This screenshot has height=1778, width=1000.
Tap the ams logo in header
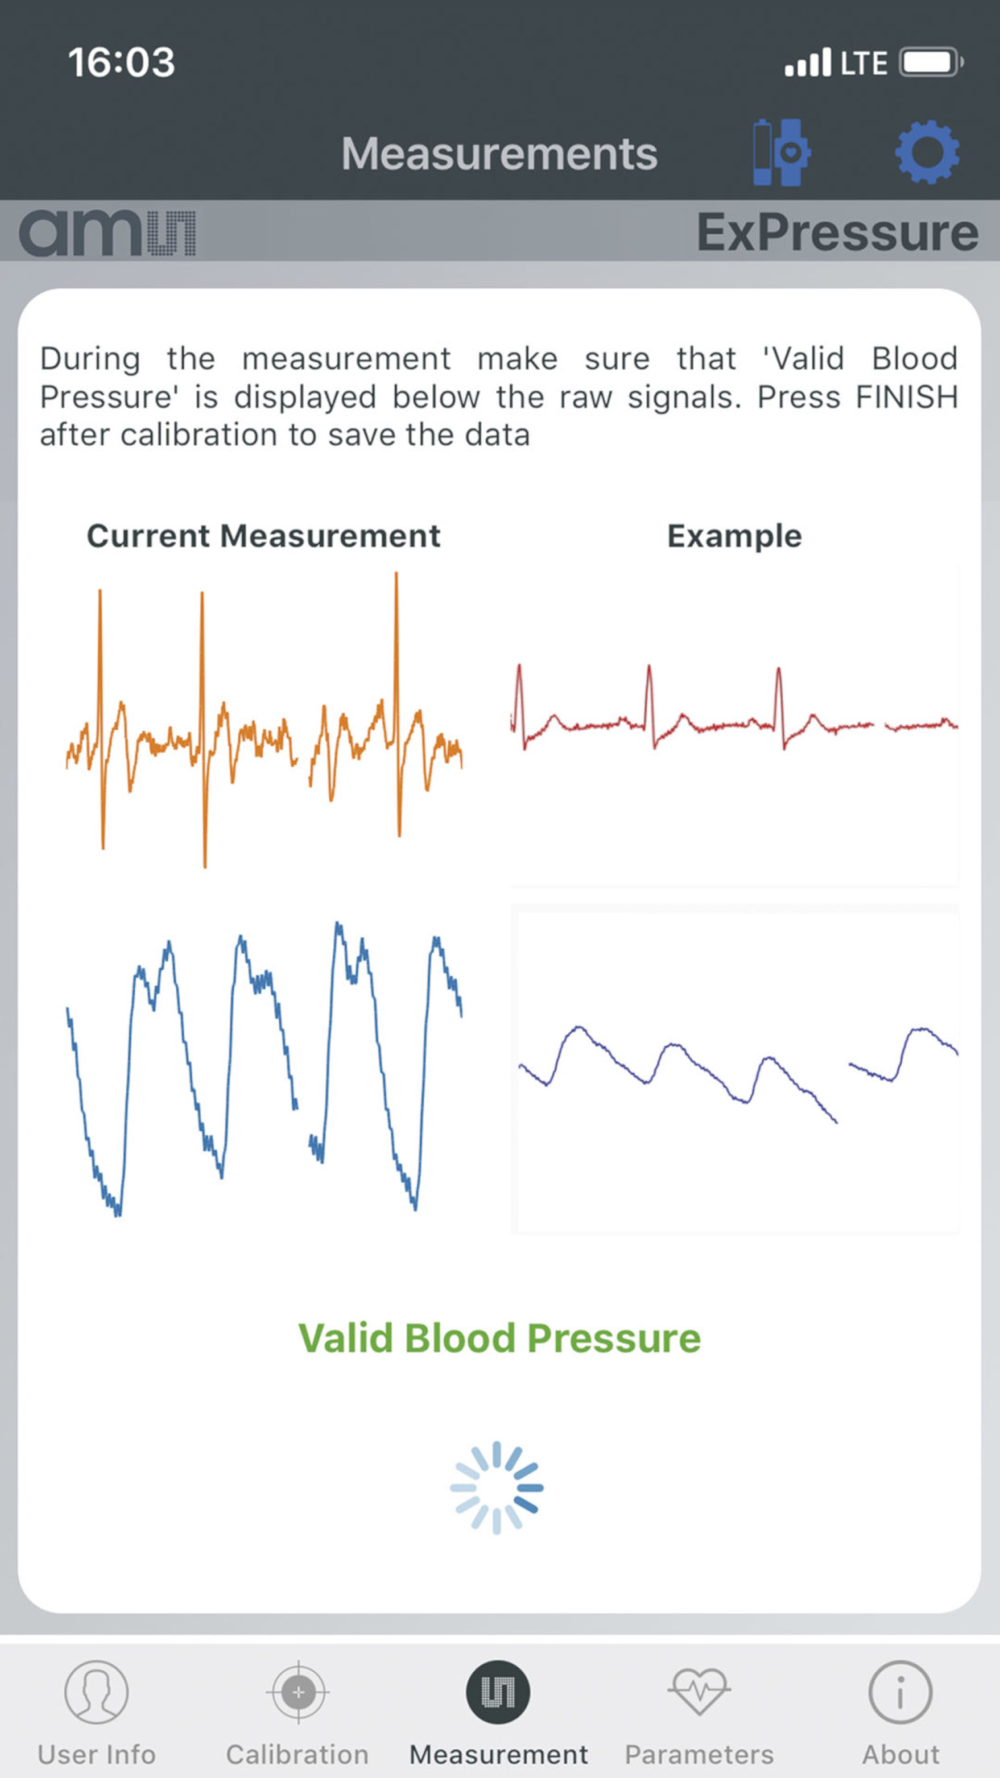coord(107,232)
